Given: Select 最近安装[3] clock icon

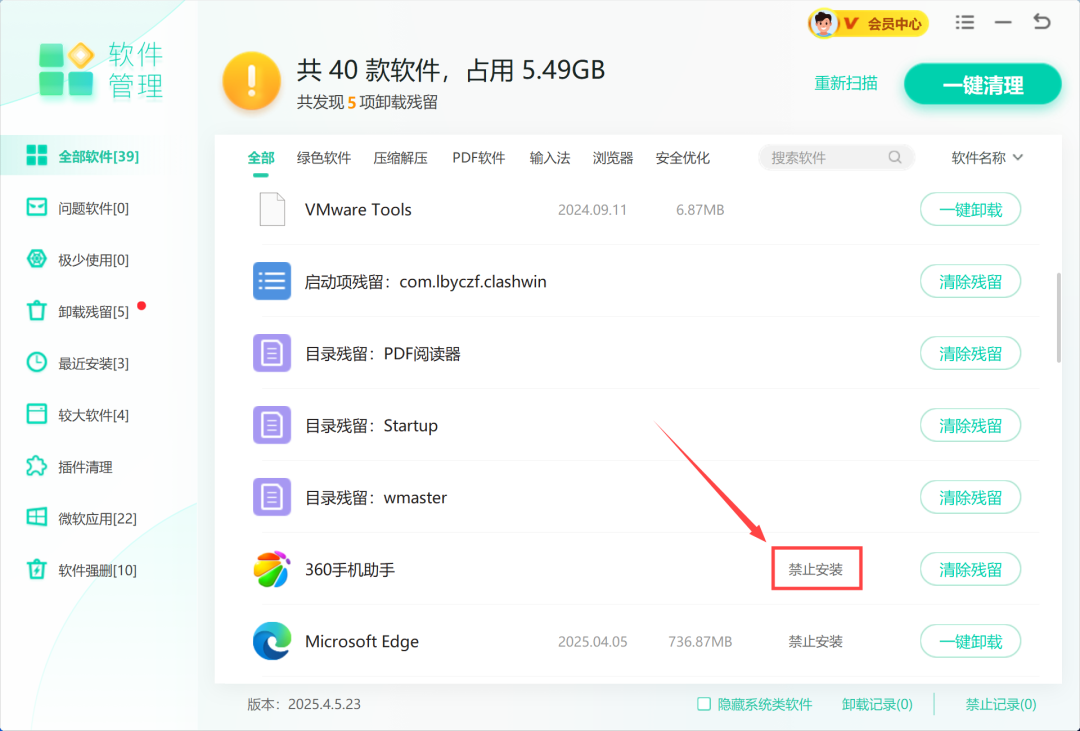Looking at the screenshot, I should point(37,362).
